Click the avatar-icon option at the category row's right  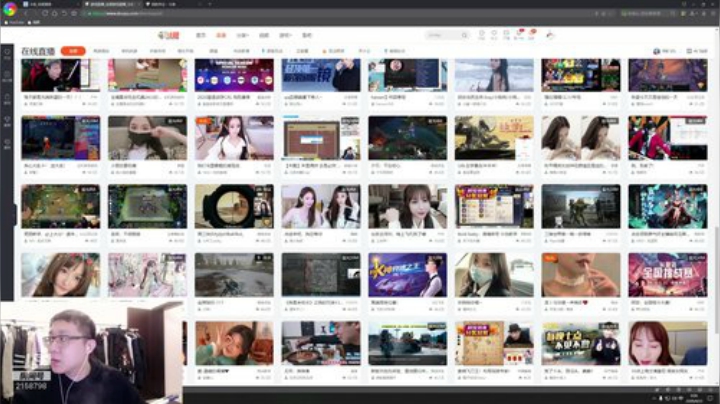point(664,51)
